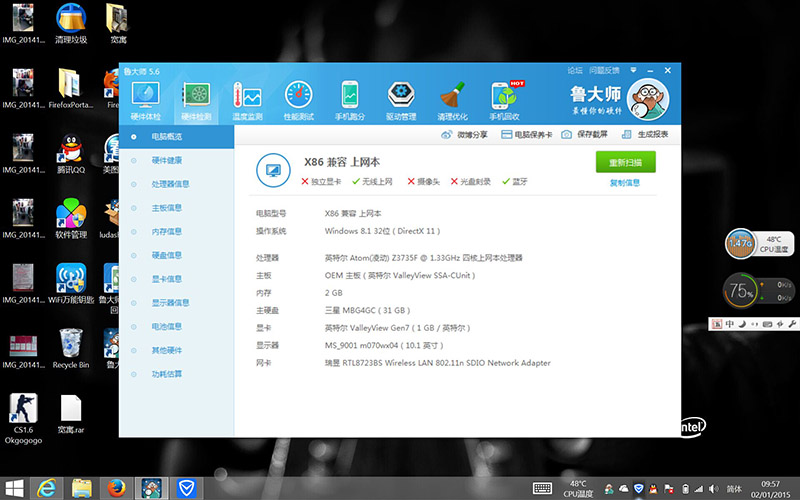Open the 驱动管理 driver management icon

click(401, 101)
